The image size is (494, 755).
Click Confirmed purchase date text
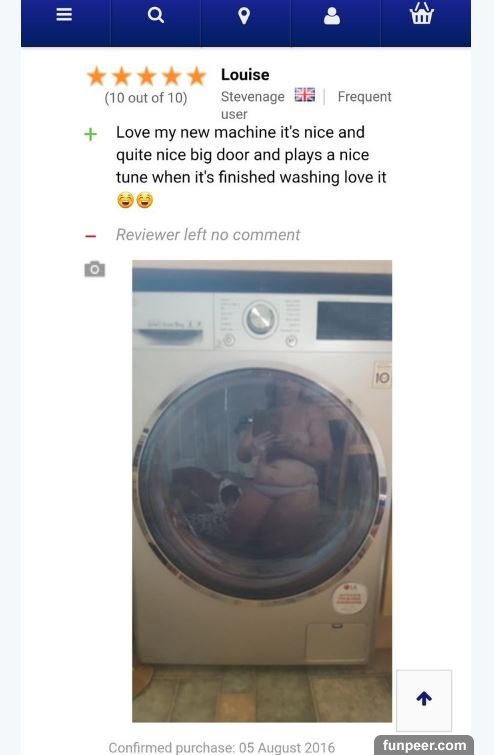click(221, 747)
